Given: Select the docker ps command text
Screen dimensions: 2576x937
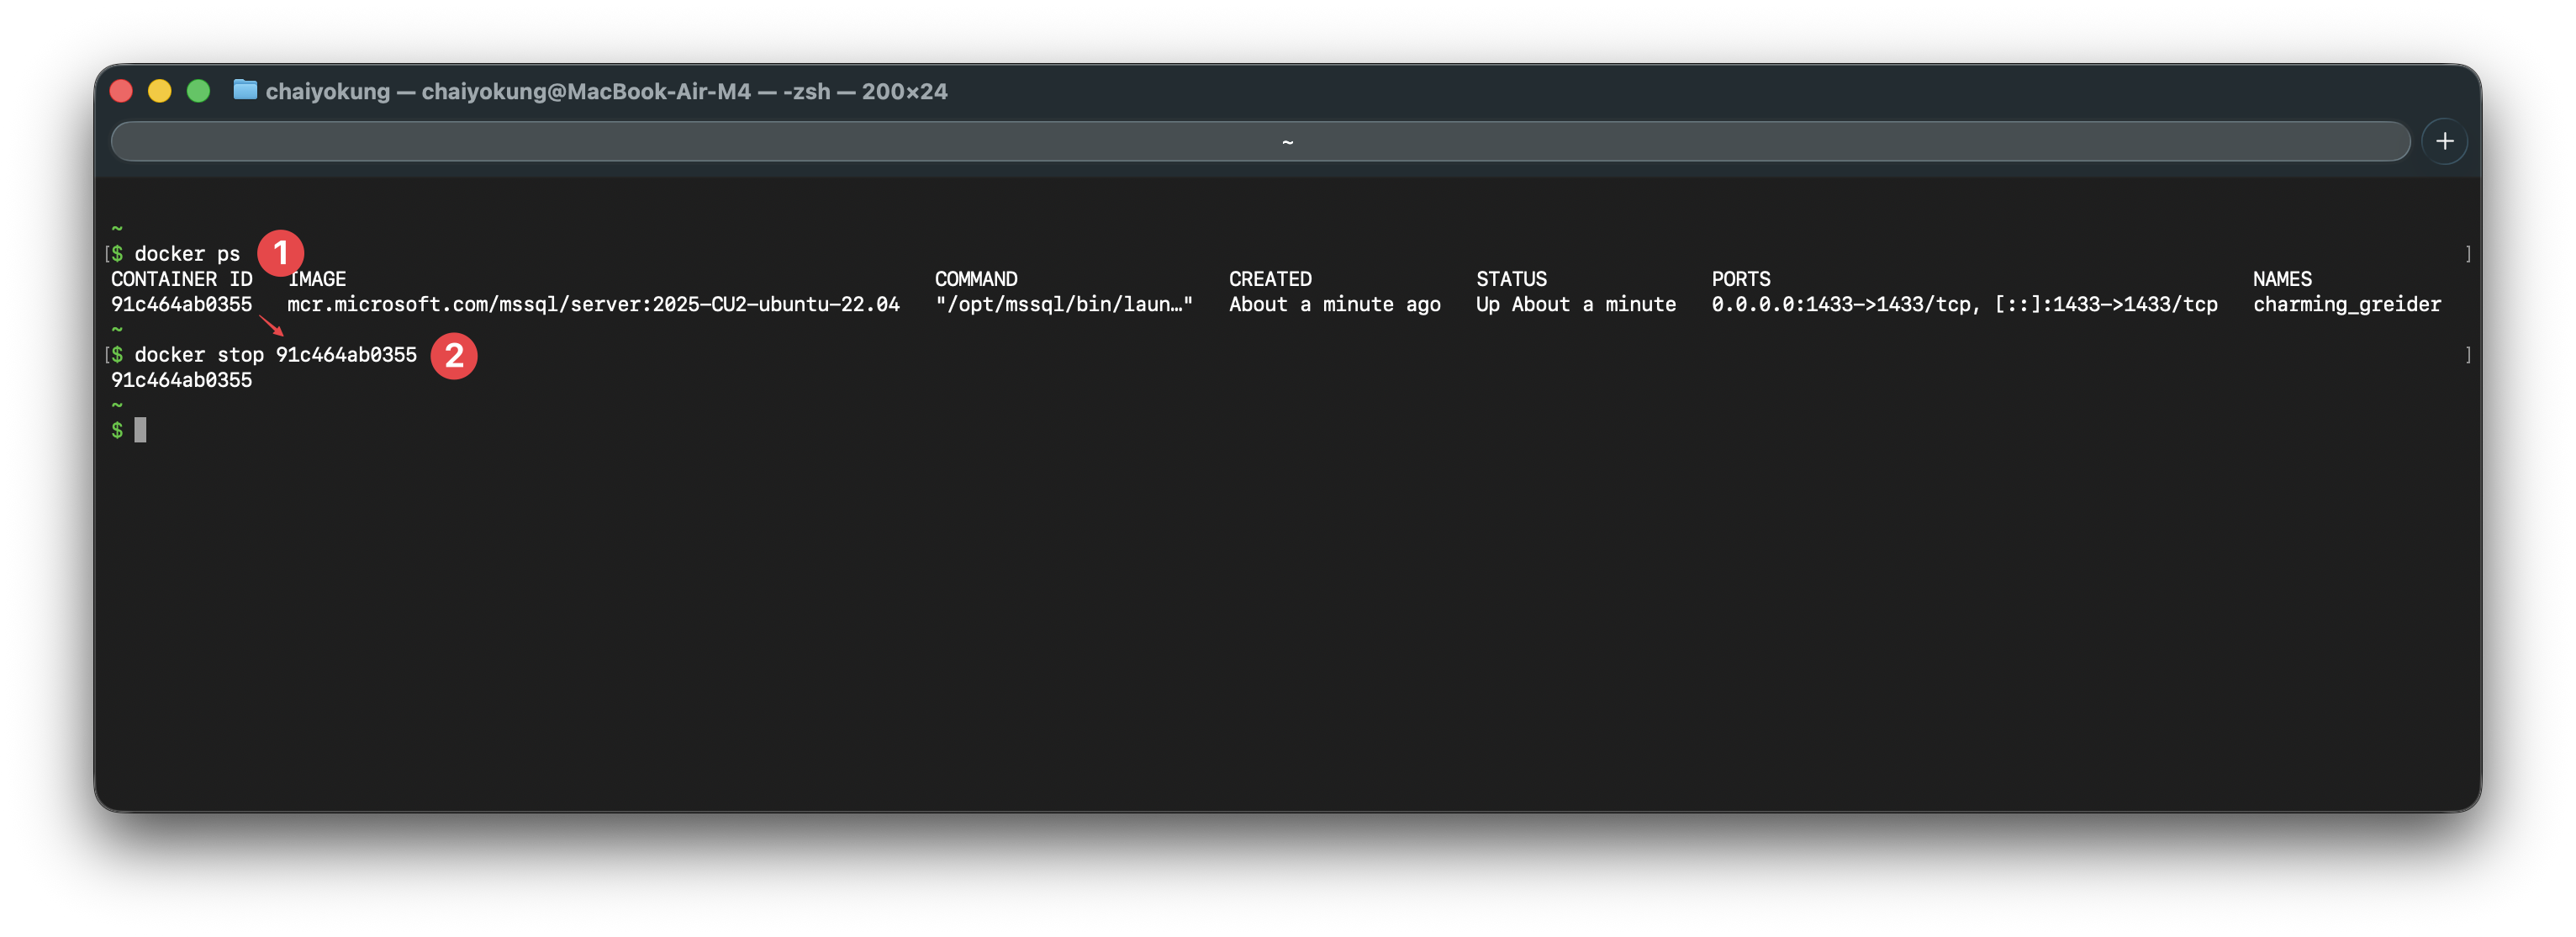Looking at the screenshot, I should tap(187, 253).
